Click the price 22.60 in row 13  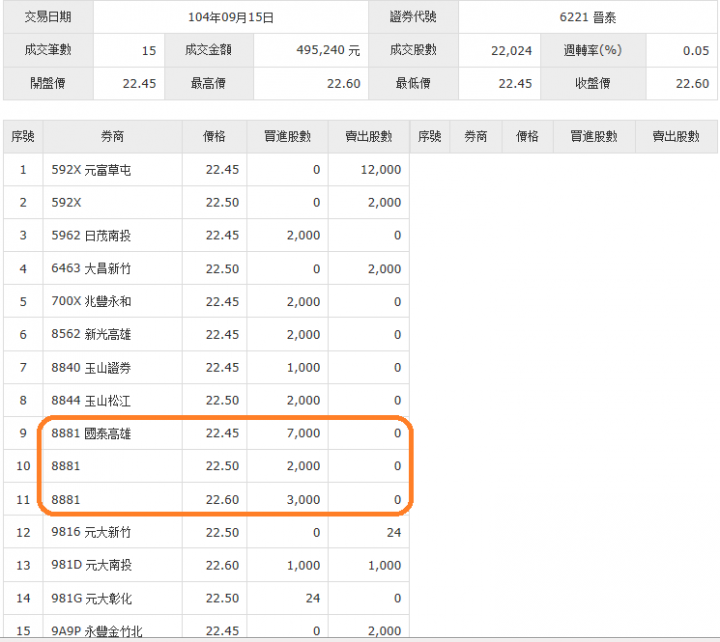pyautogui.click(x=222, y=566)
